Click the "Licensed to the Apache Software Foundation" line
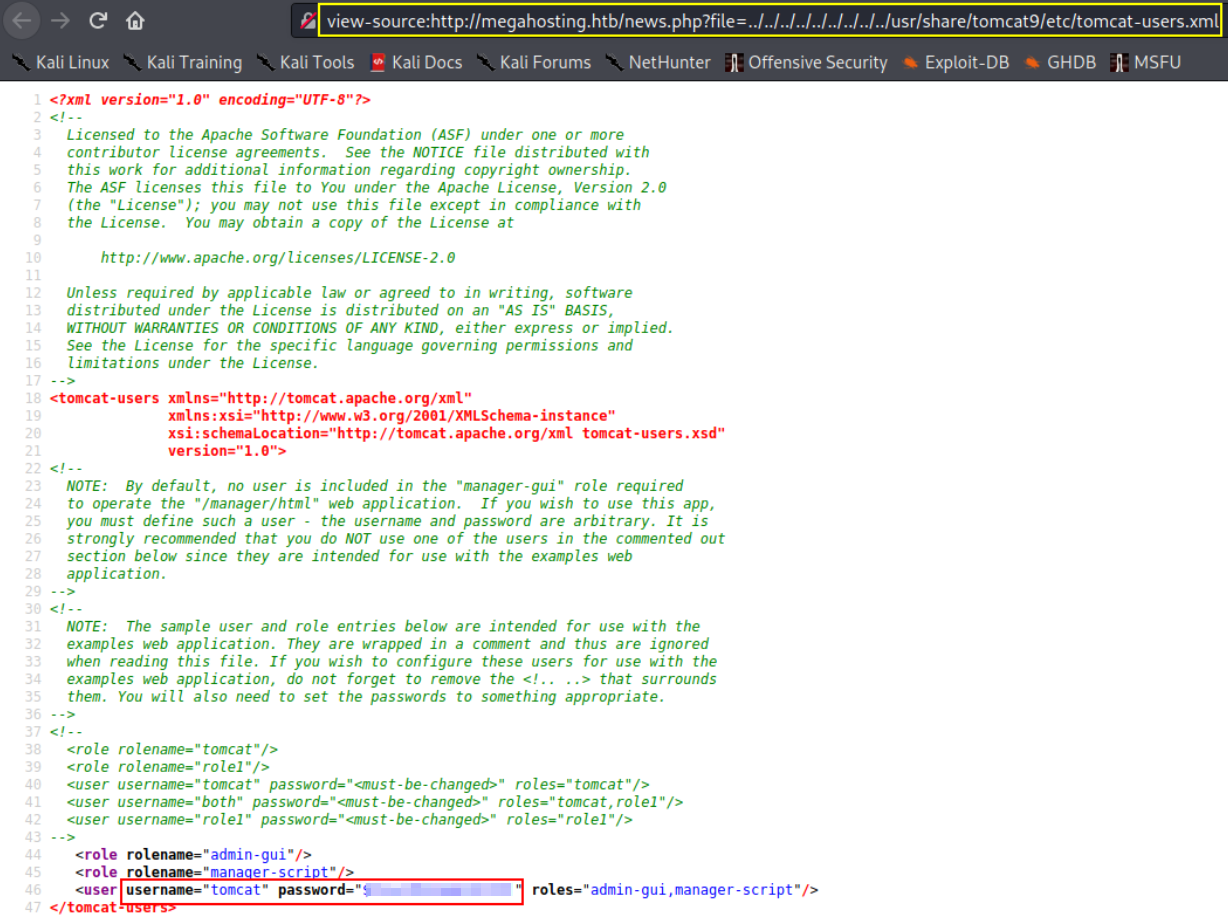Screen dimensions: 1228x919 [345, 135]
